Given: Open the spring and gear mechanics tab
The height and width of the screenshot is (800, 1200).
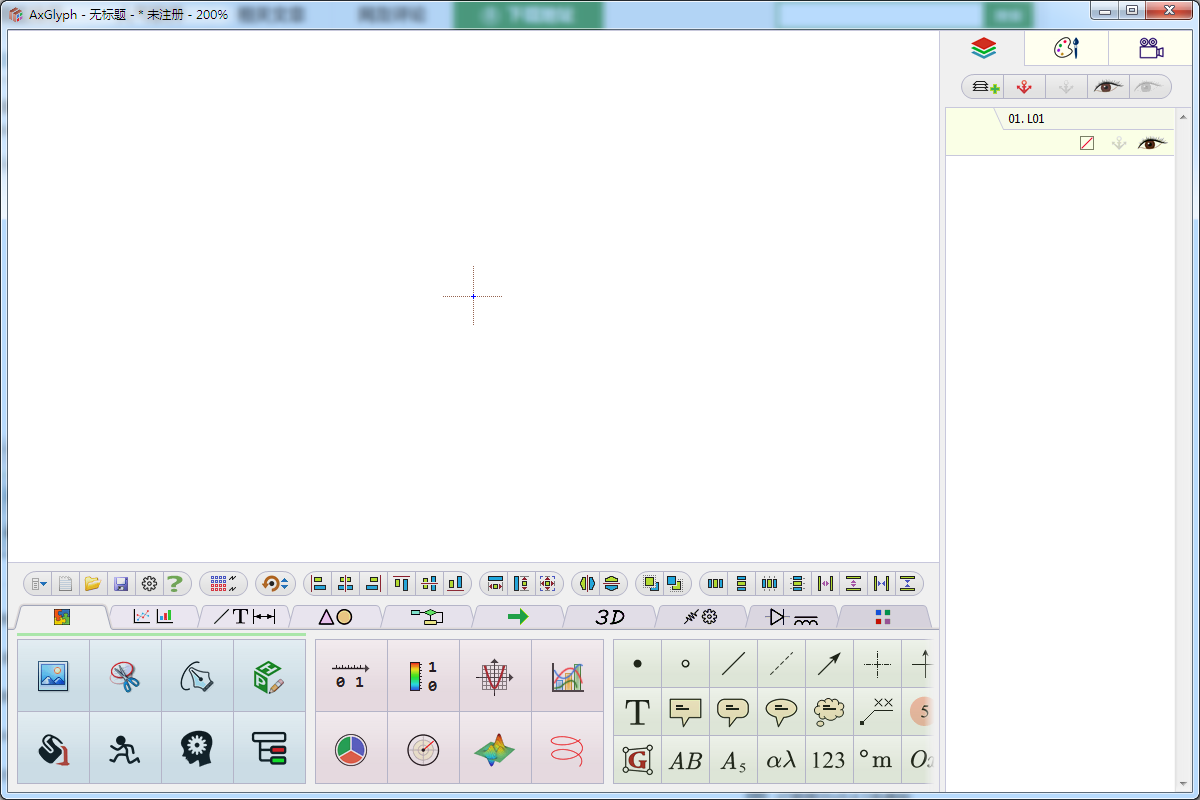Looking at the screenshot, I should coord(701,617).
